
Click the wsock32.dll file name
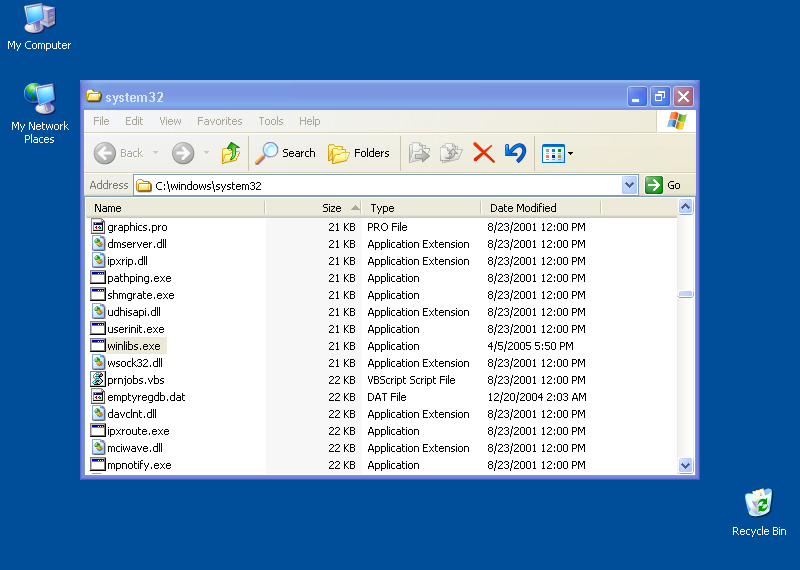[135, 363]
